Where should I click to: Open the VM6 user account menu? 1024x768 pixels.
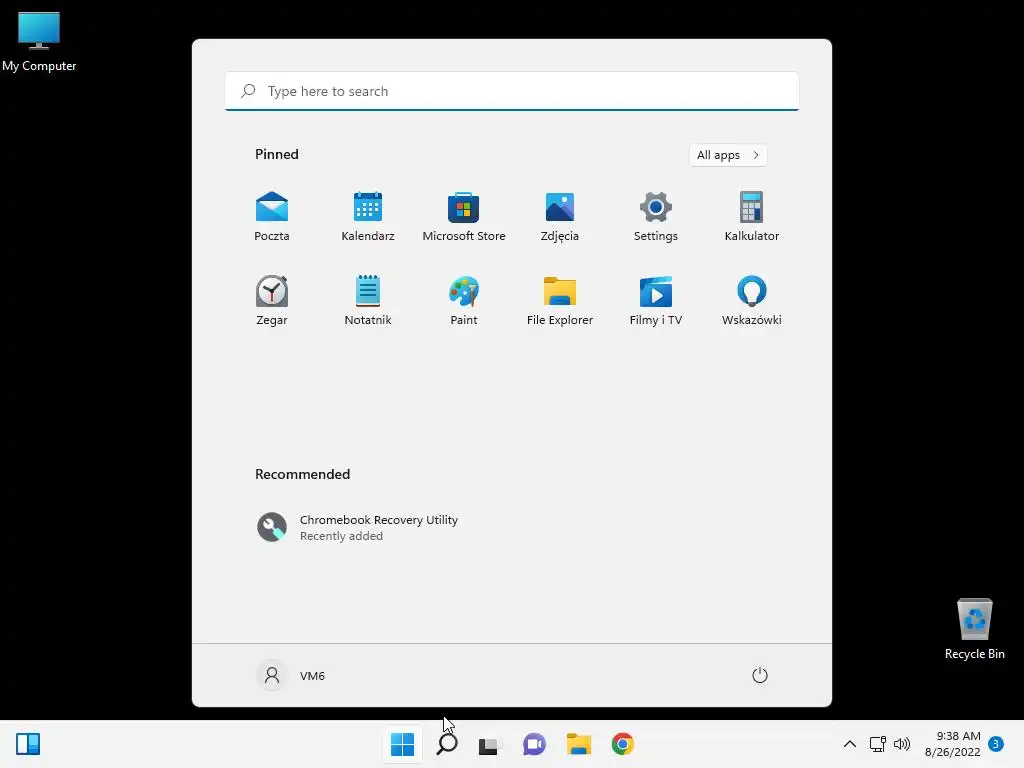(291, 675)
